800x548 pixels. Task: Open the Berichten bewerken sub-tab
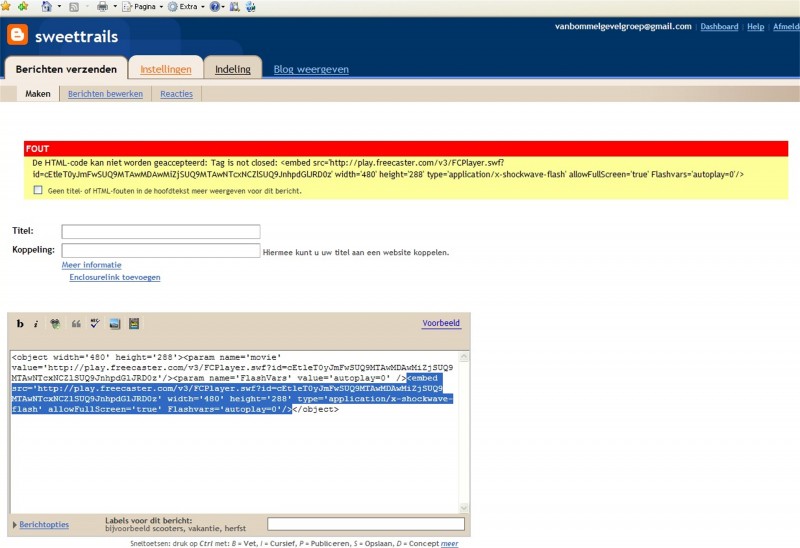click(x=105, y=94)
